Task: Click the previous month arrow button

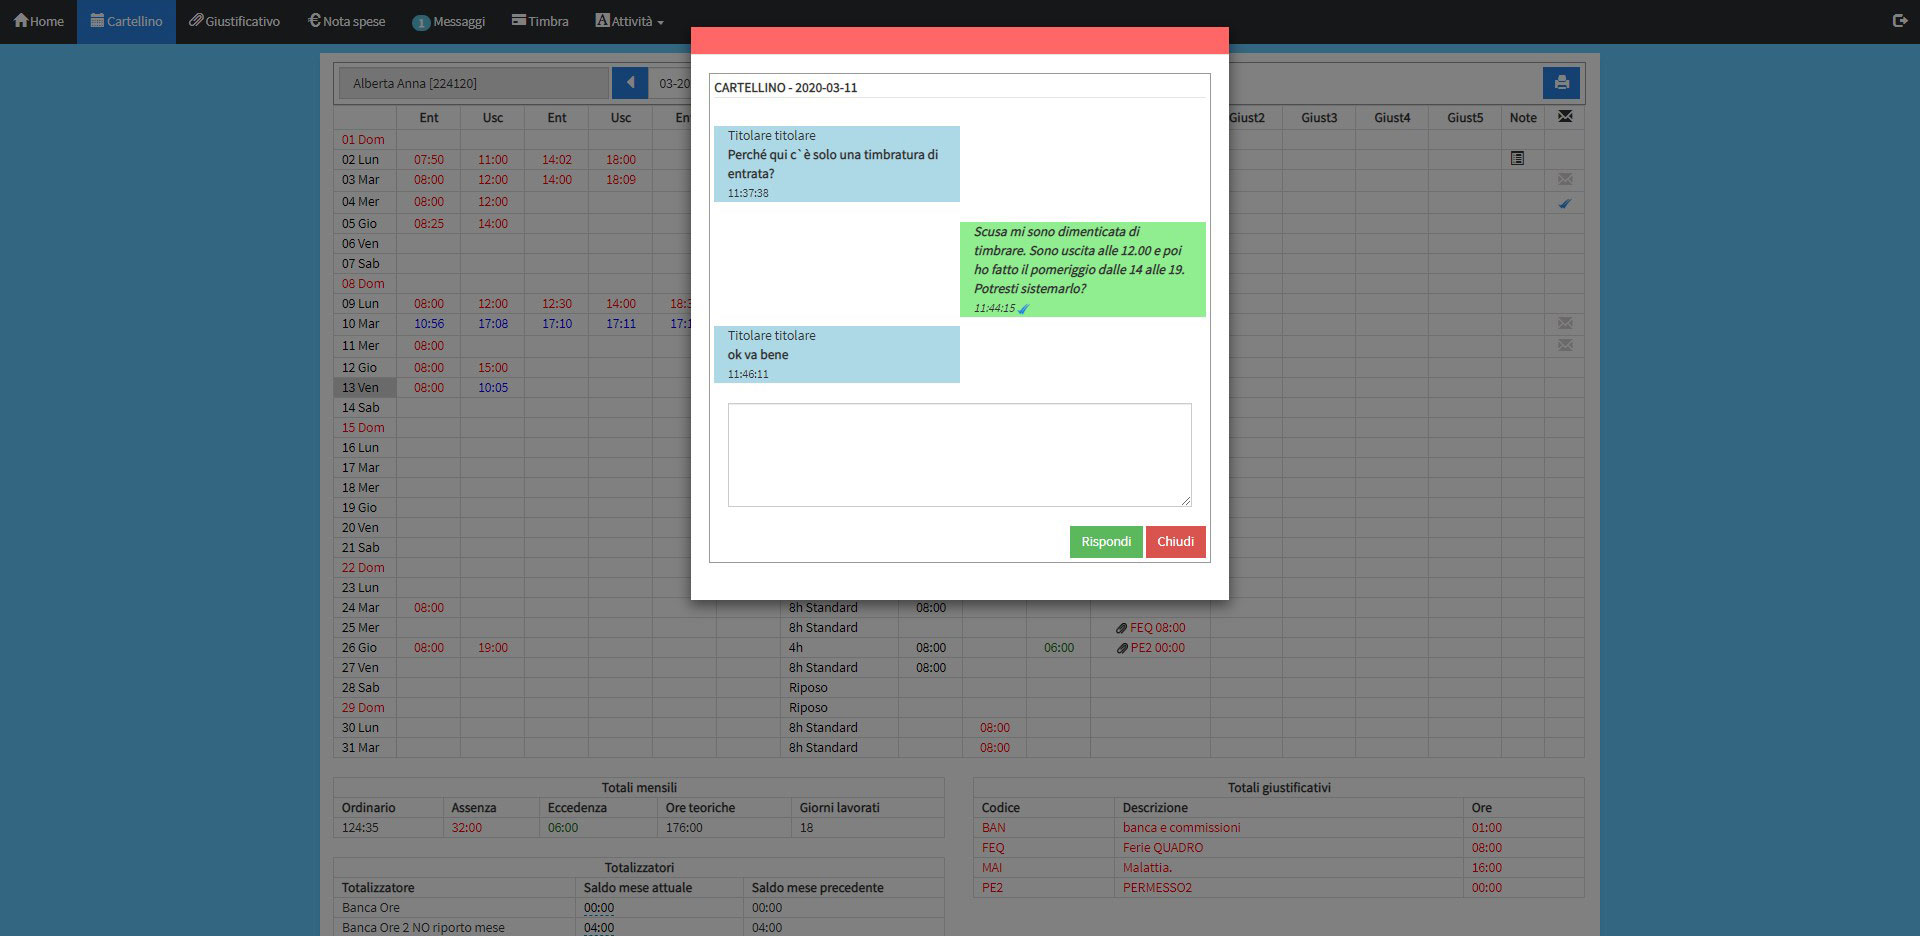Action: 630,83
